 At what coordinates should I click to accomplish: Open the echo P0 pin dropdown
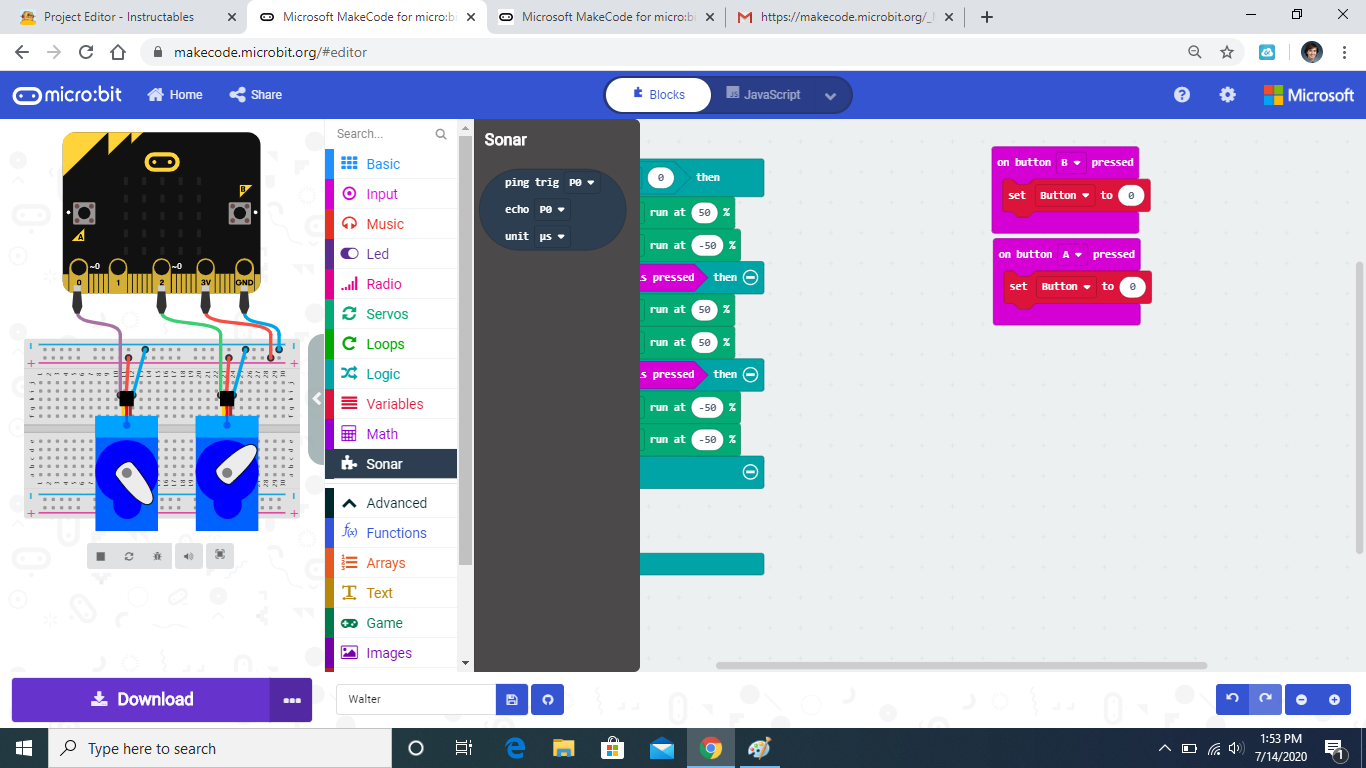click(553, 210)
